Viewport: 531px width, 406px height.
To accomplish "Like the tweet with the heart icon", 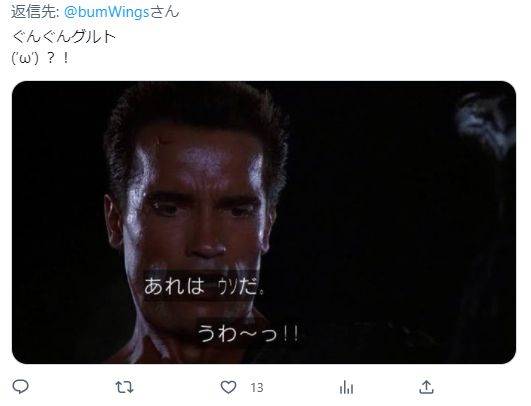I will pyautogui.click(x=229, y=387).
